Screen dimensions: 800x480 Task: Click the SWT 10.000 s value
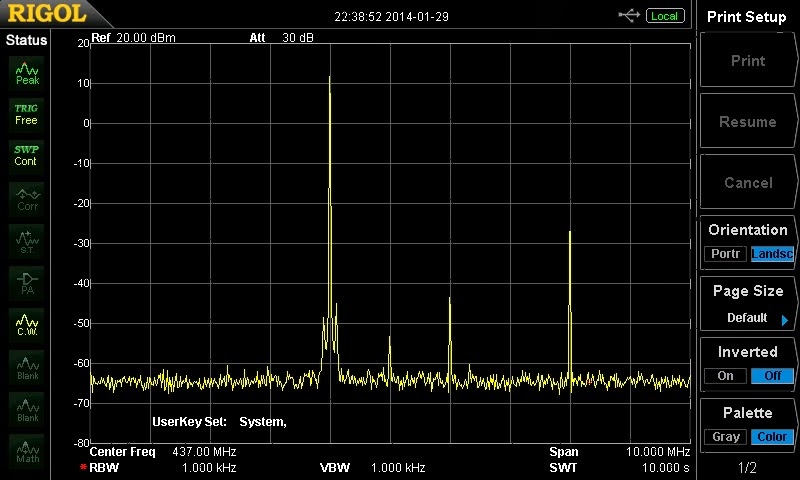point(665,467)
